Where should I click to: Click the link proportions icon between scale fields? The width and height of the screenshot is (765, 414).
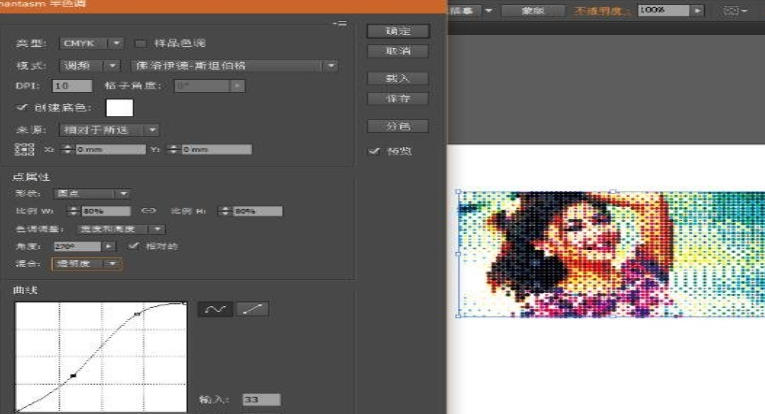pos(149,211)
